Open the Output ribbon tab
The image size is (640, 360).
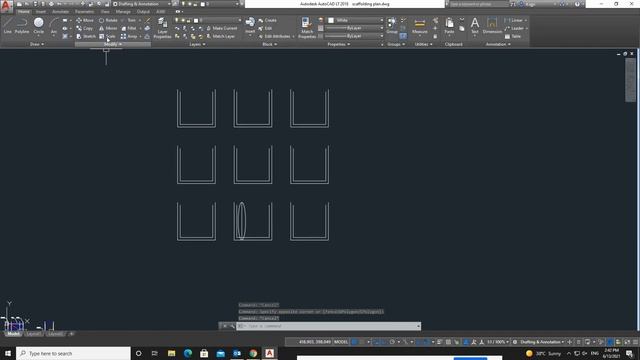pyautogui.click(x=143, y=11)
